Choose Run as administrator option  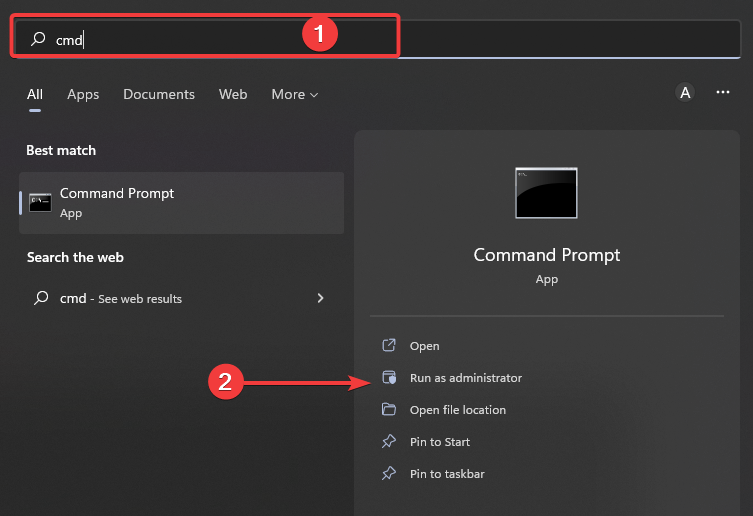[465, 378]
